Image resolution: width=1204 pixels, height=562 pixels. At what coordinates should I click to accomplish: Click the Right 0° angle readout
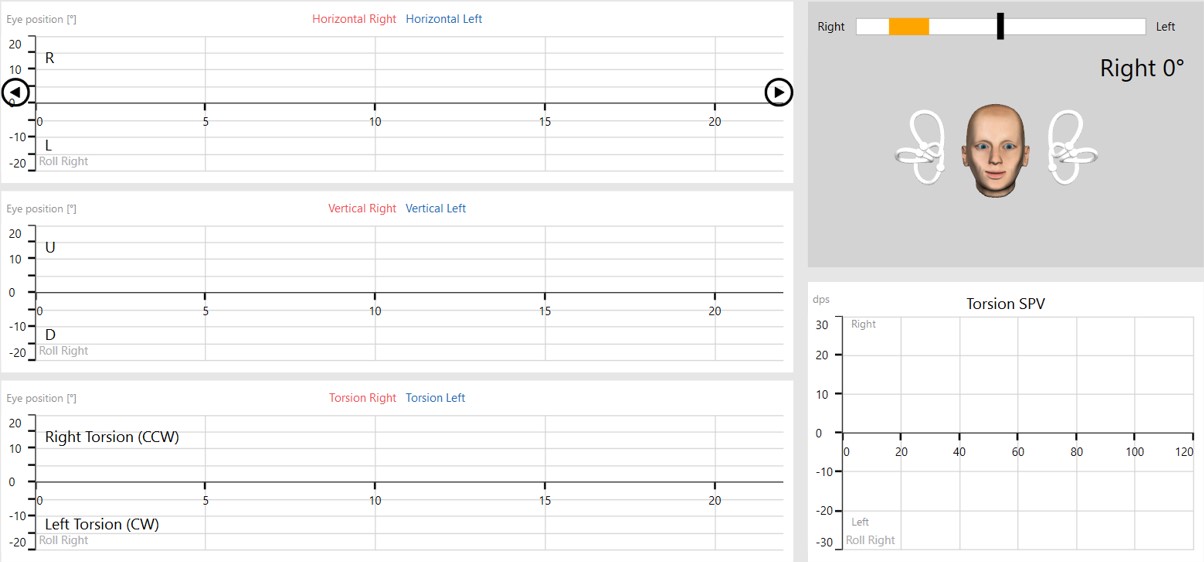[1141, 68]
